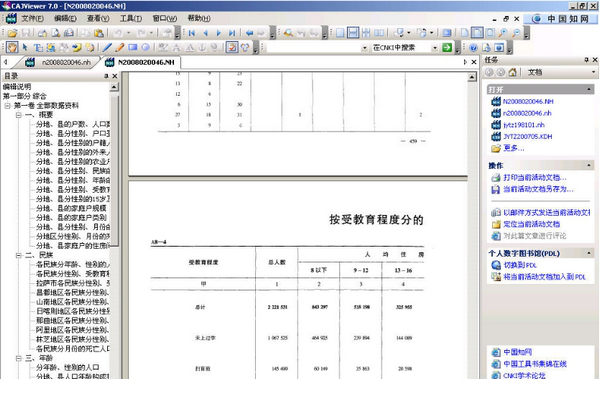Image resolution: width=600 pixels, height=394 pixels.
Task: Click the 目录 panel scrollbar up arrow
Action: pos(114,87)
